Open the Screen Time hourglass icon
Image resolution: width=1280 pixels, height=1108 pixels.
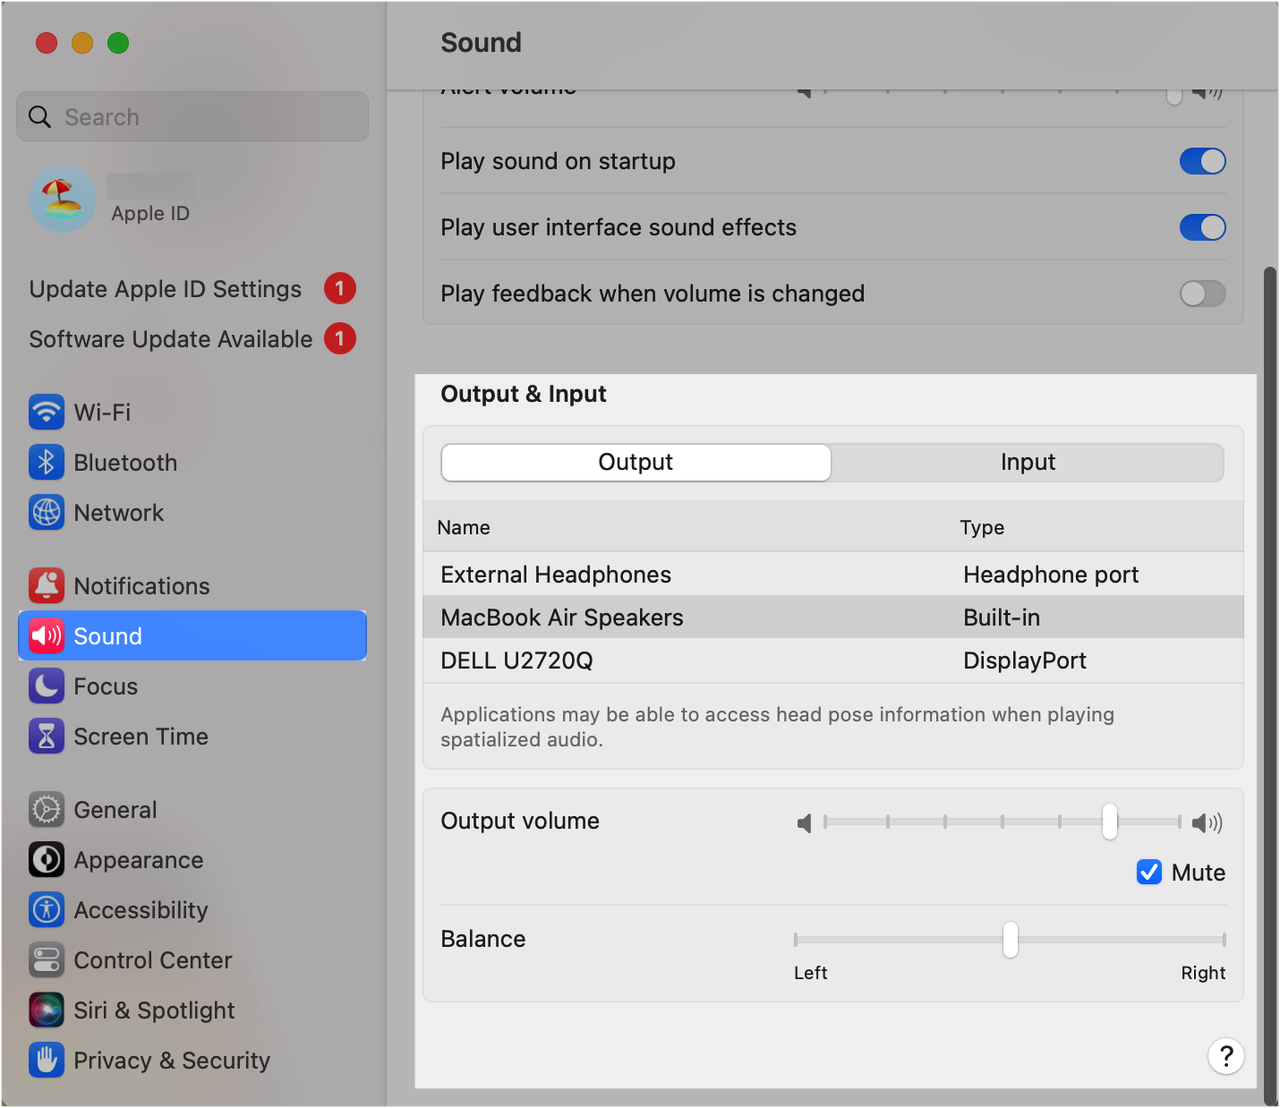[x=46, y=736]
